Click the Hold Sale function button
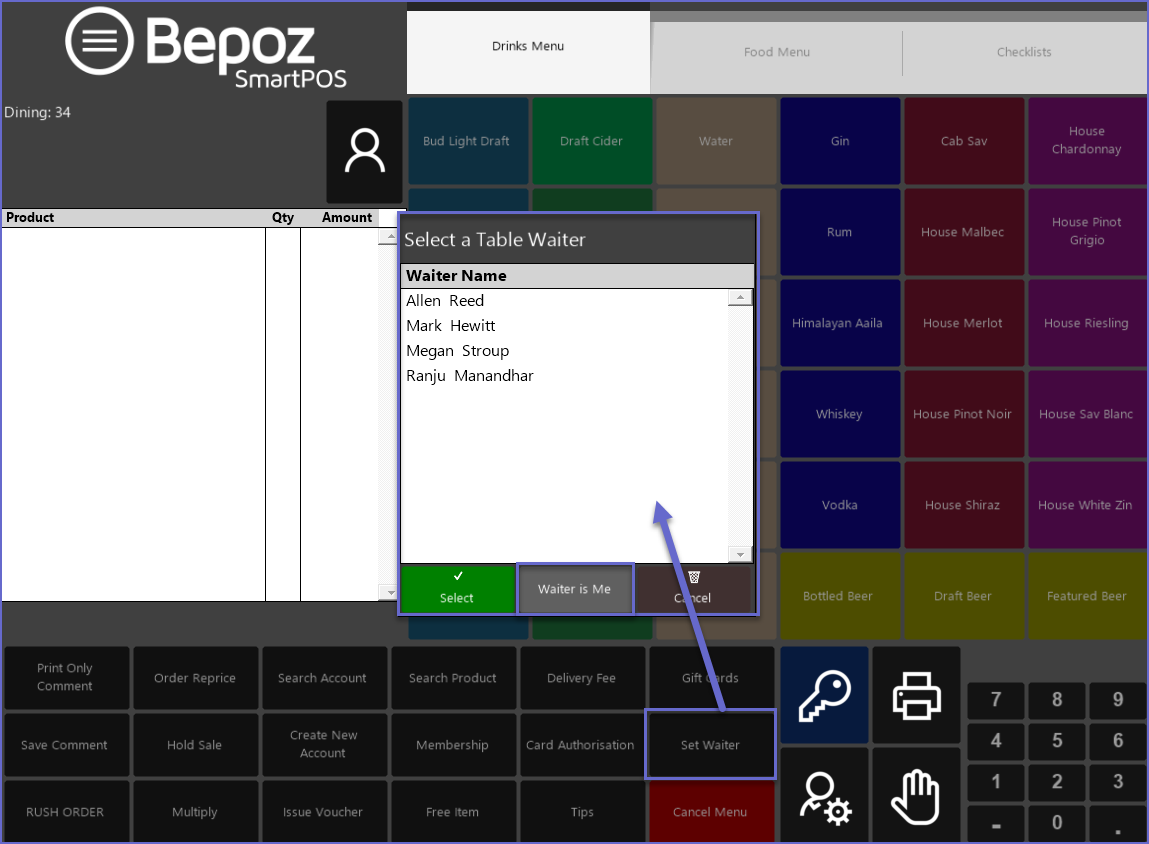Screen dimensions: 1149x844 (x=195, y=745)
